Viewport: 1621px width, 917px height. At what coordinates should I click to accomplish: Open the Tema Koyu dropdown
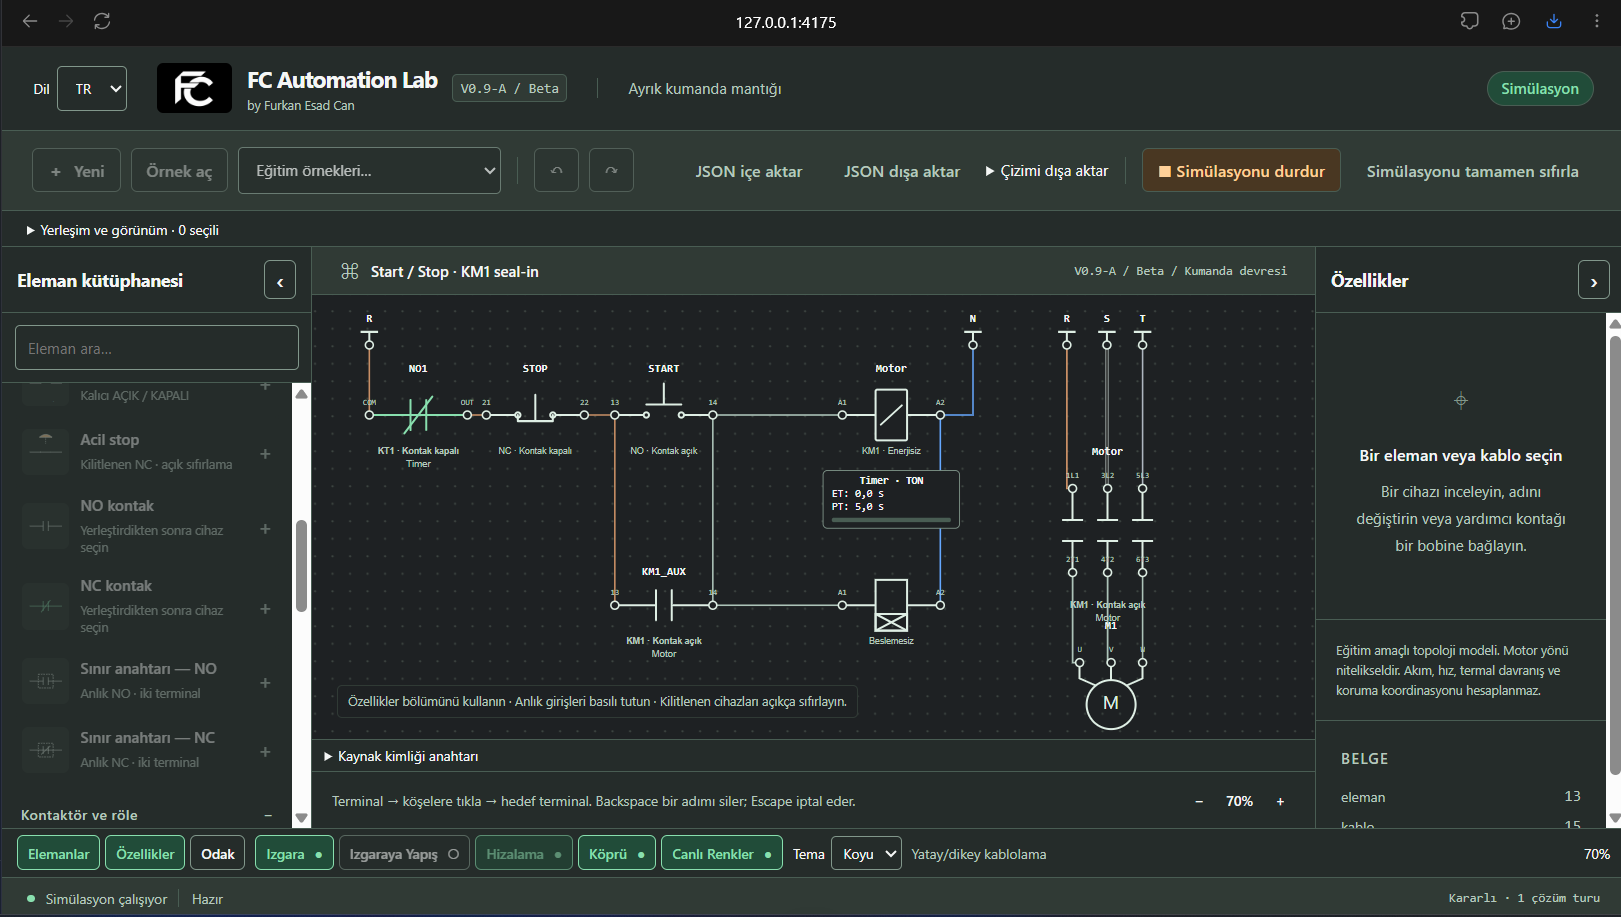coord(866,854)
